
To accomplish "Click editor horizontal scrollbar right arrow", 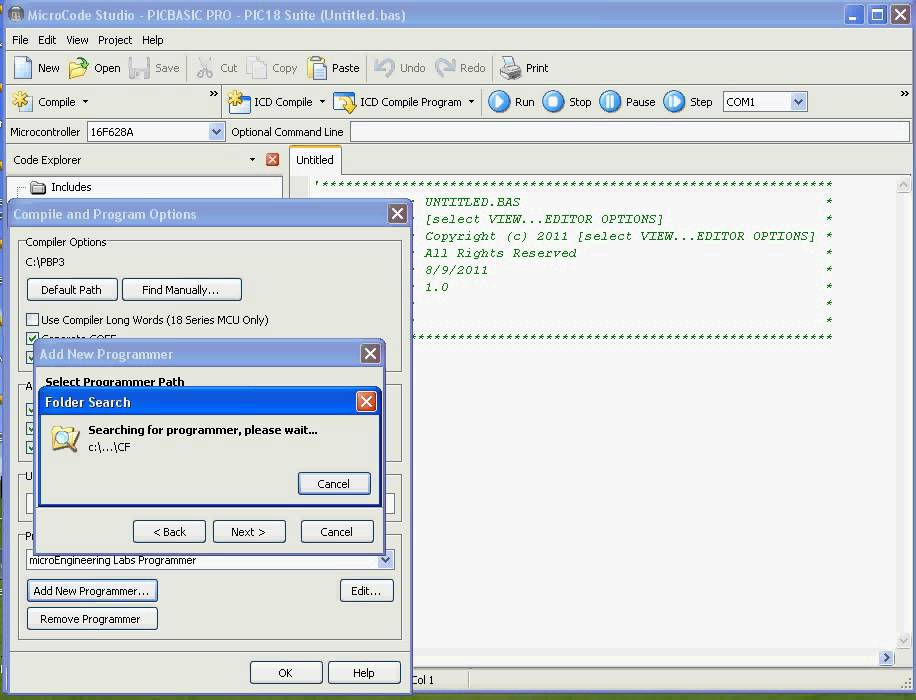I will (886, 658).
